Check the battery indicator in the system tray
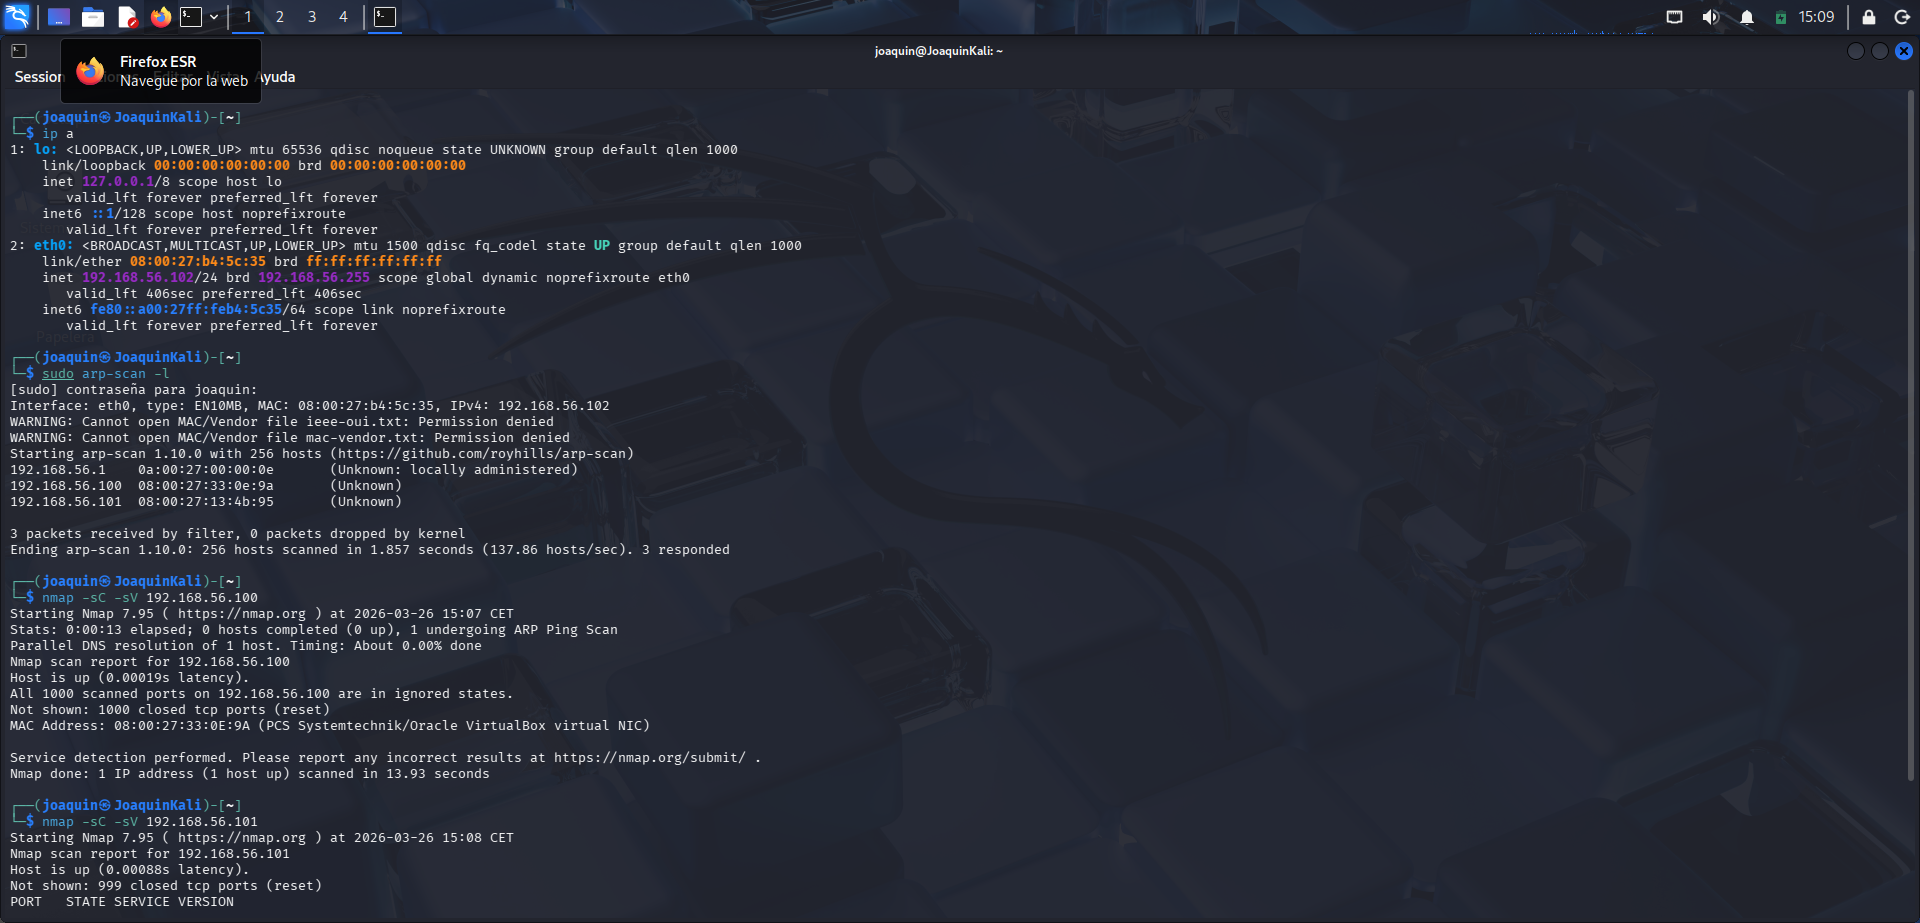The width and height of the screenshot is (1920, 923). (x=1781, y=16)
